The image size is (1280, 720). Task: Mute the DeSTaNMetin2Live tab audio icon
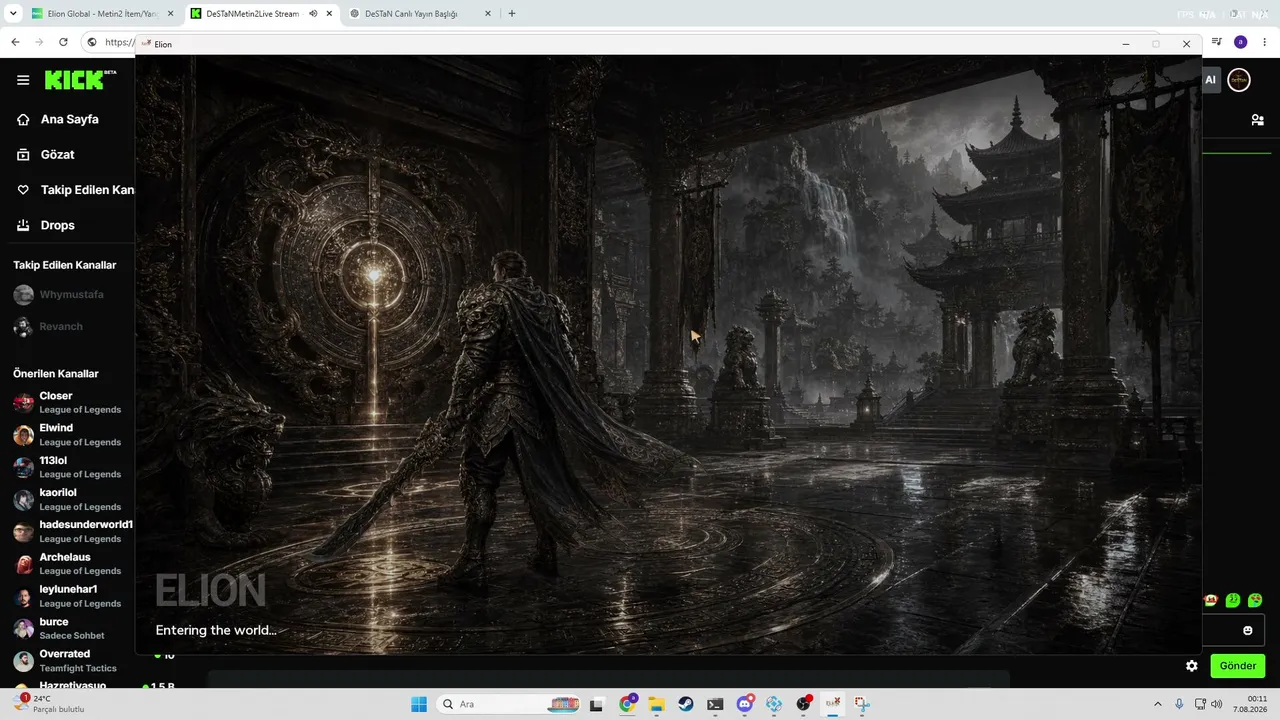313,14
